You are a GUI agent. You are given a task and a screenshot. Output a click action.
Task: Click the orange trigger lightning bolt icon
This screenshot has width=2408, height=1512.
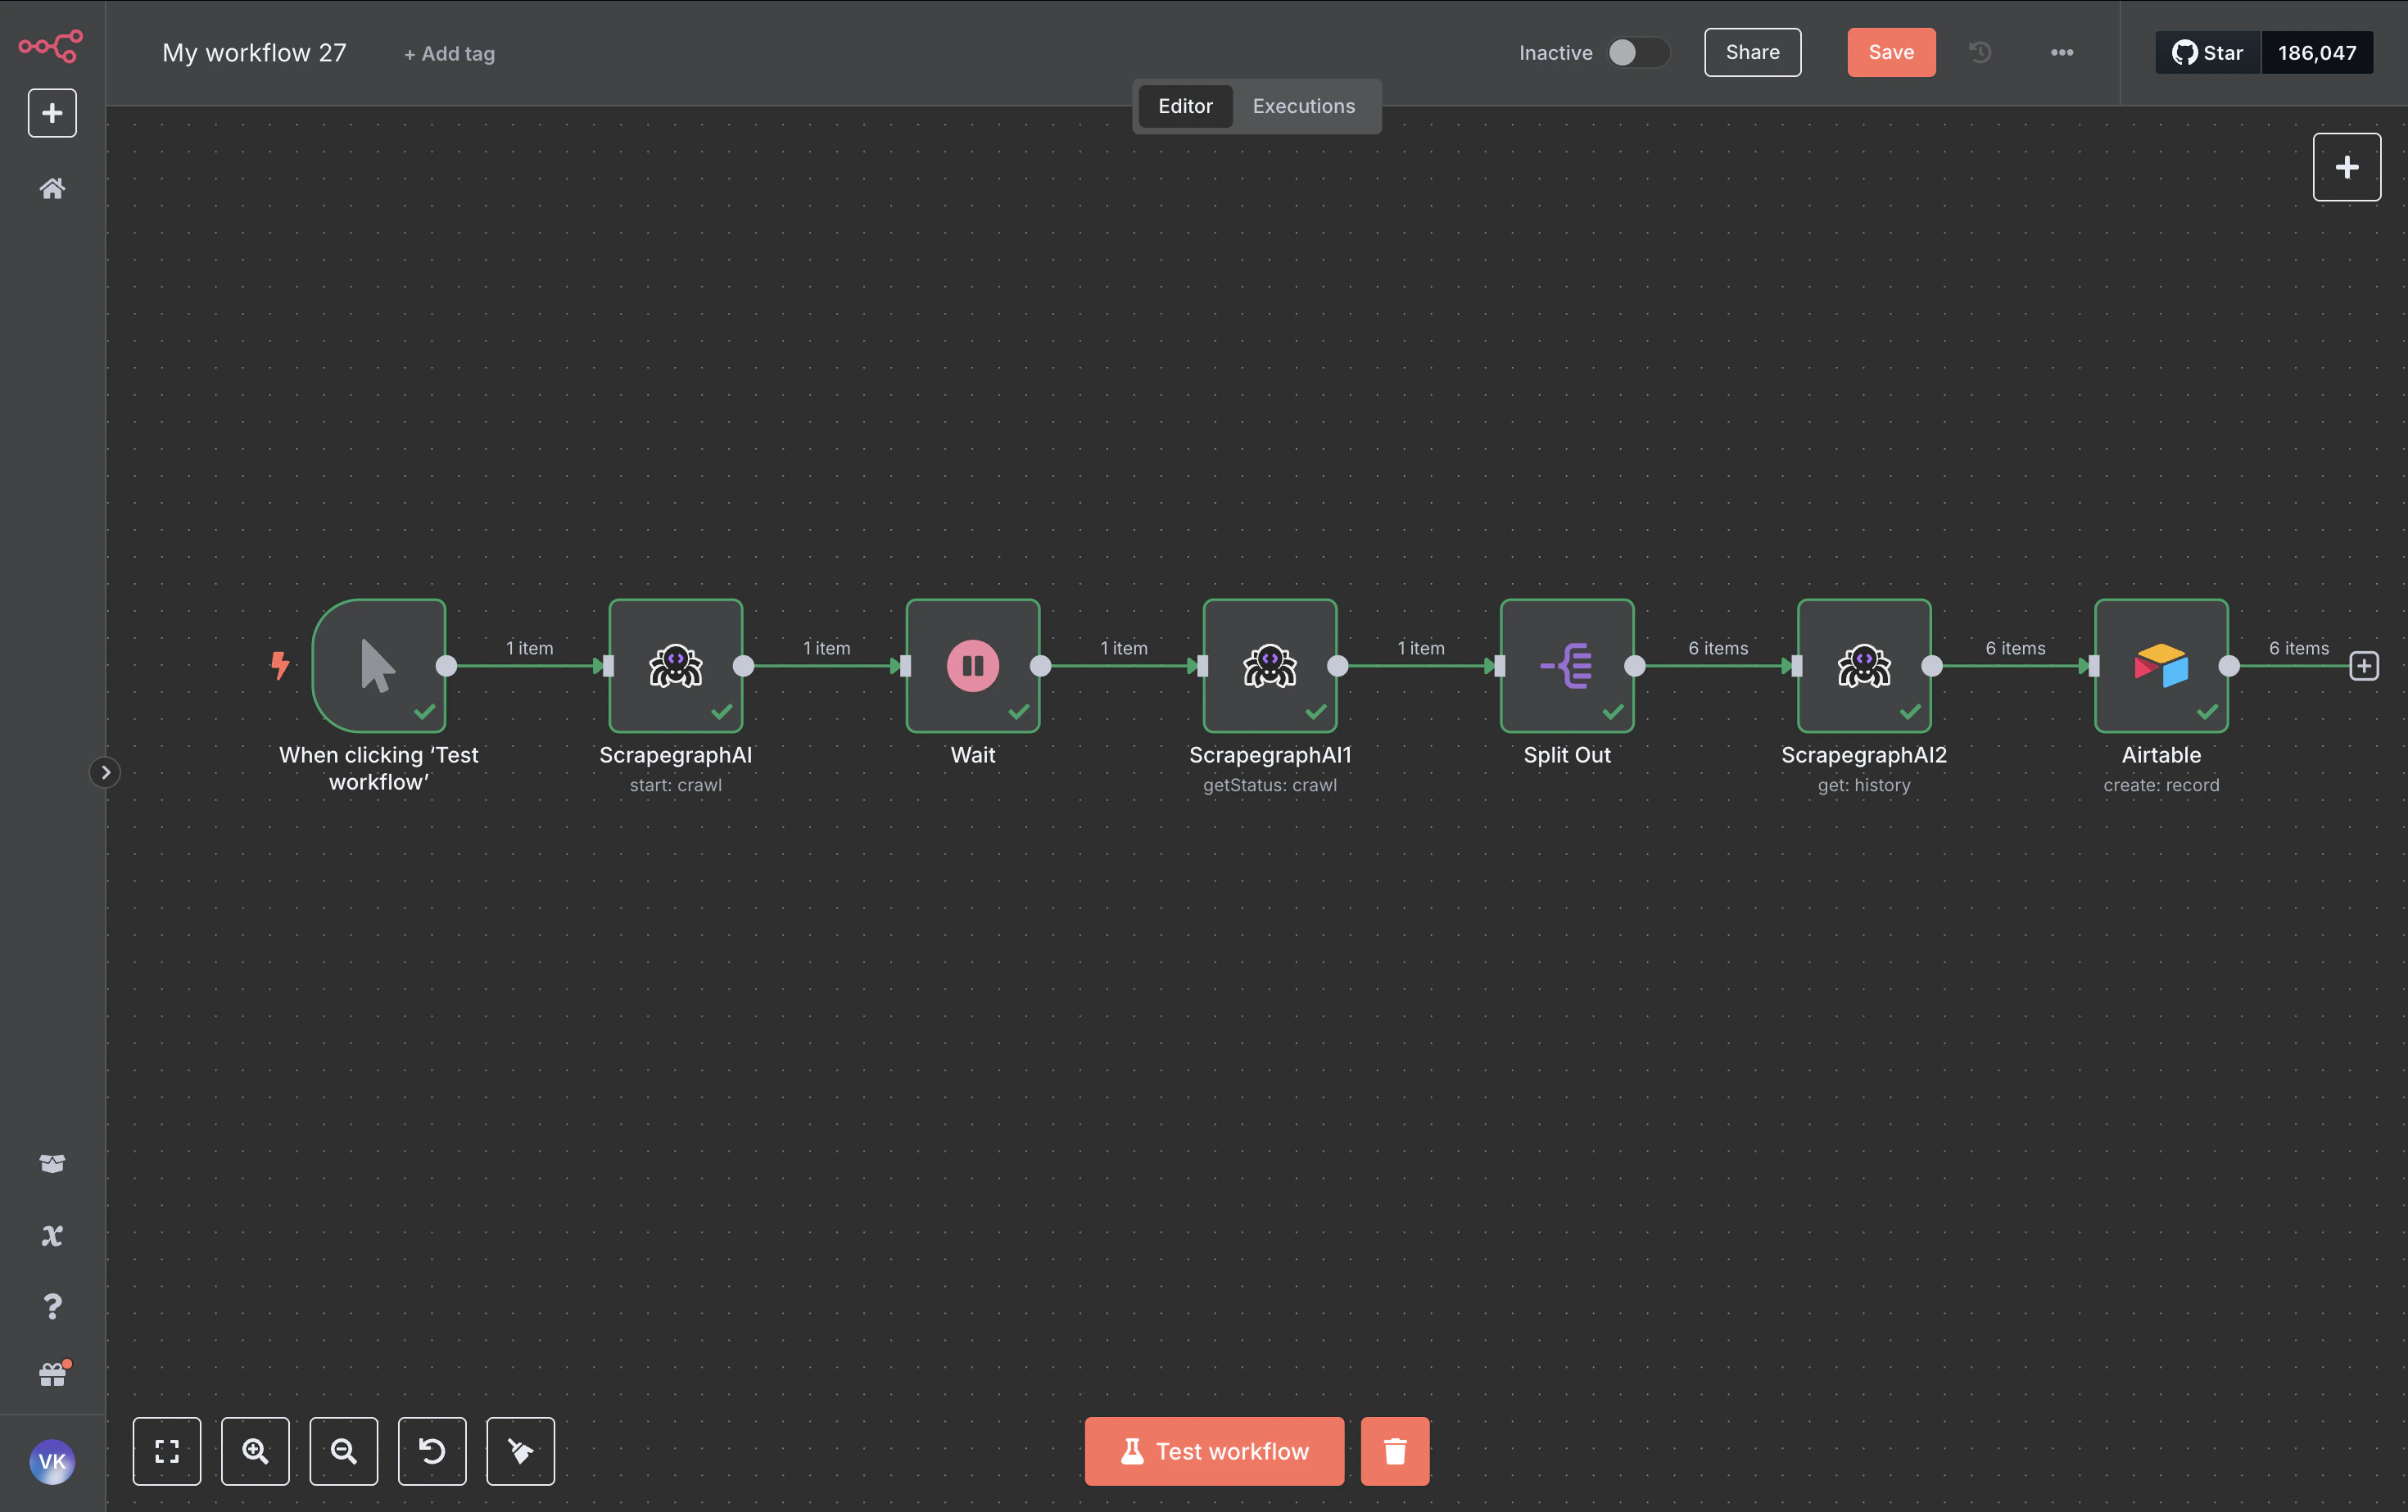click(x=280, y=666)
